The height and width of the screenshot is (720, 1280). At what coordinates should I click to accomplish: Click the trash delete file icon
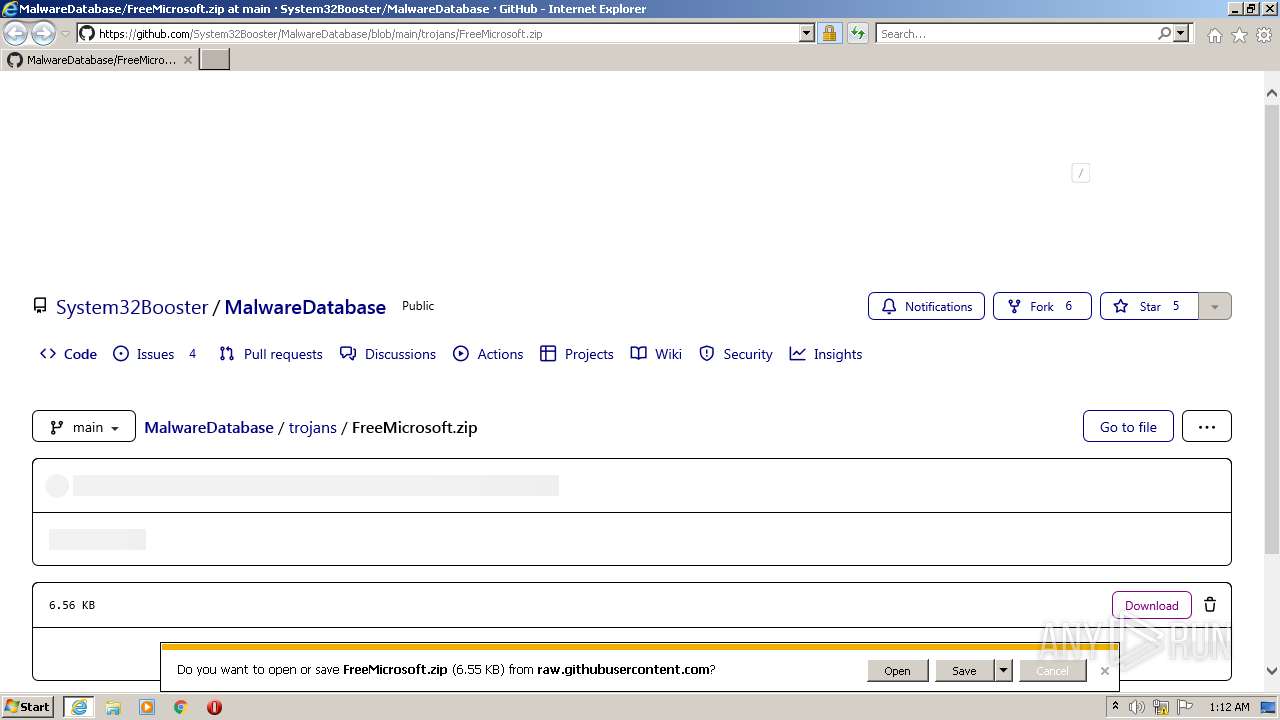(x=1210, y=605)
